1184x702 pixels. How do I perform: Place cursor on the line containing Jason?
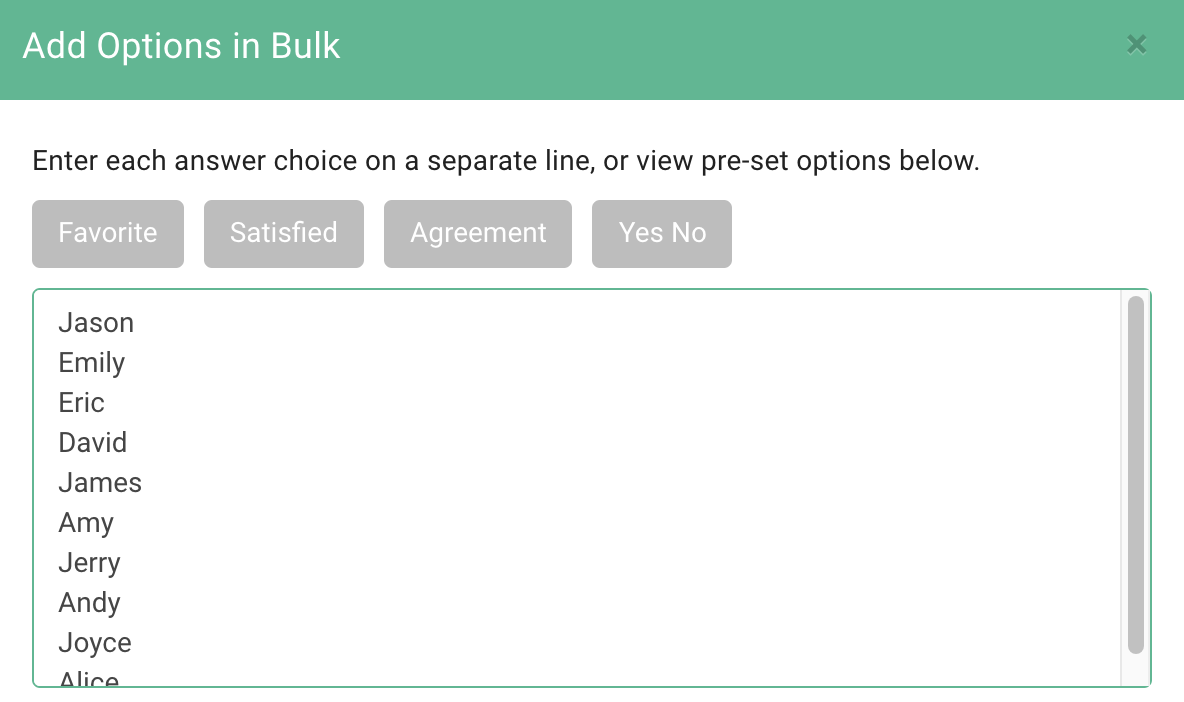(x=96, y=322)
